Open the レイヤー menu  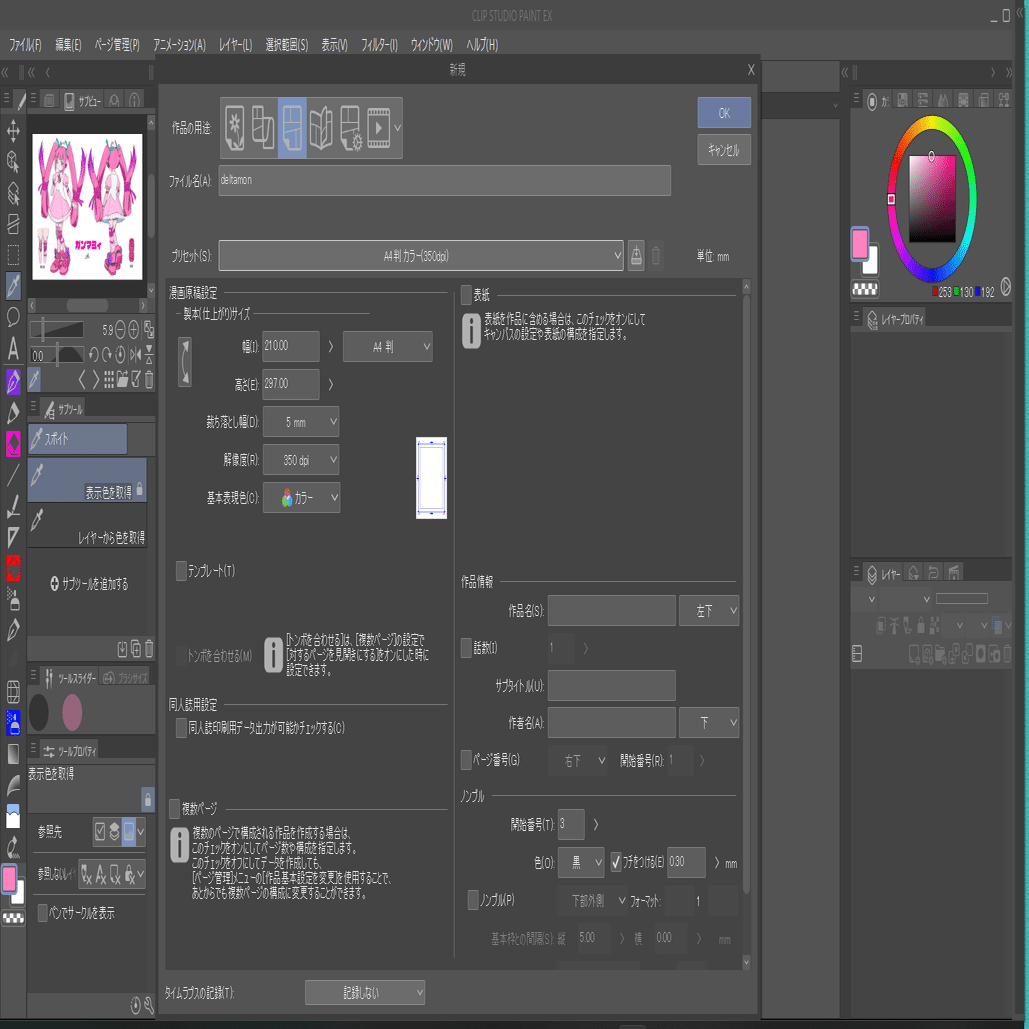point(236,45)
